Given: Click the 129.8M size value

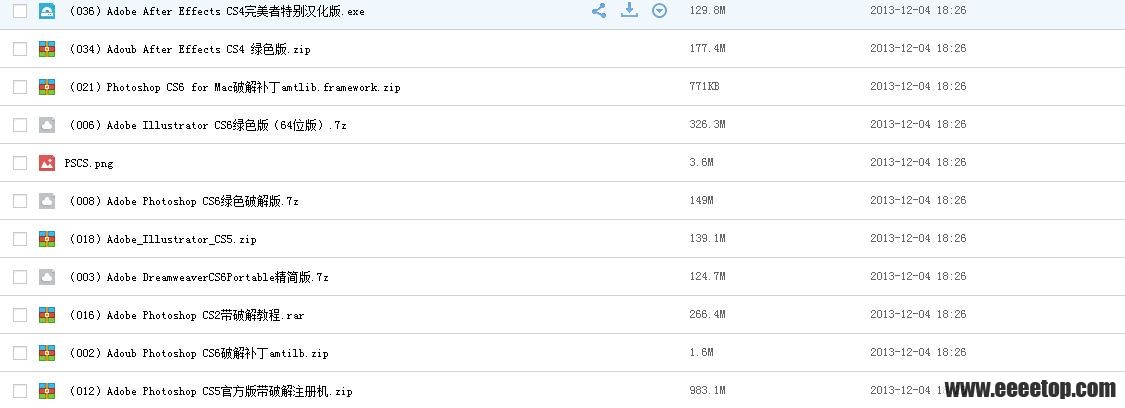Looking at the screenshot, I should pos(707,11).
